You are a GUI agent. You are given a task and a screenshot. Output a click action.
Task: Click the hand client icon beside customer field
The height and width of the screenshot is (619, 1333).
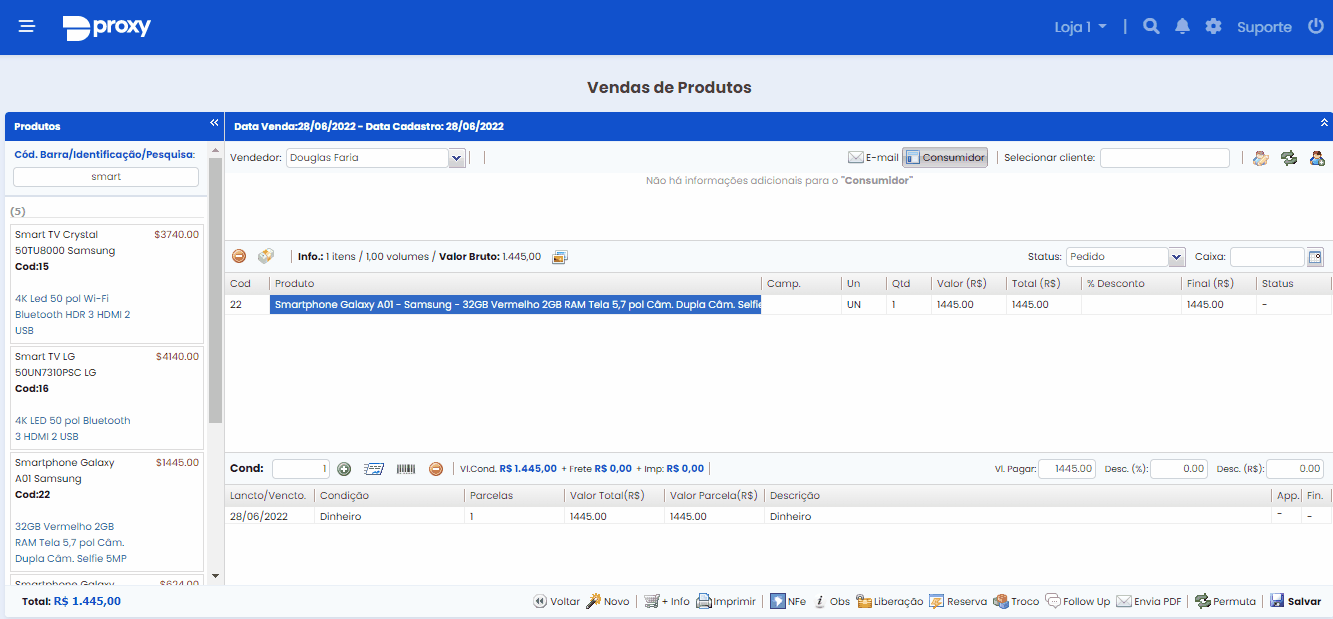tap(1260, 158)
